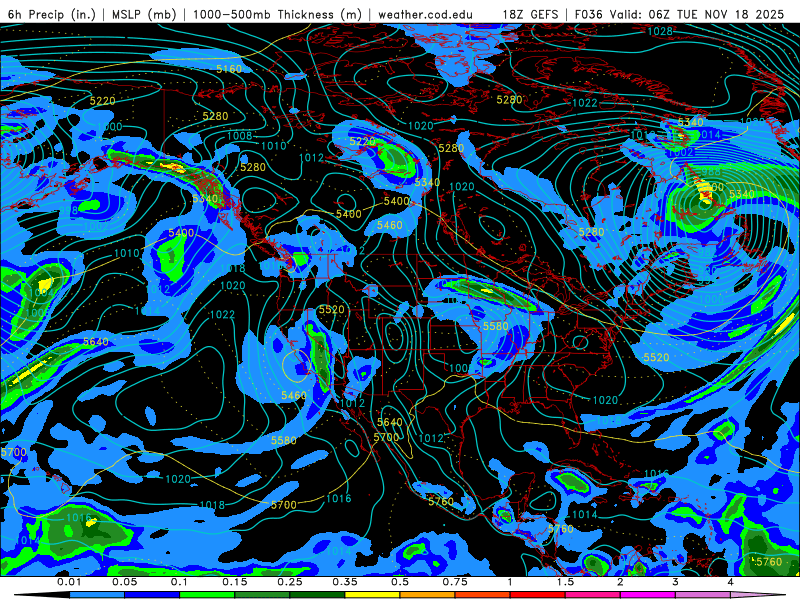Viewport: 800px width, 600px height.
Task: Click the '0.1' colorbar tick label
Action: tap(179, 582)
